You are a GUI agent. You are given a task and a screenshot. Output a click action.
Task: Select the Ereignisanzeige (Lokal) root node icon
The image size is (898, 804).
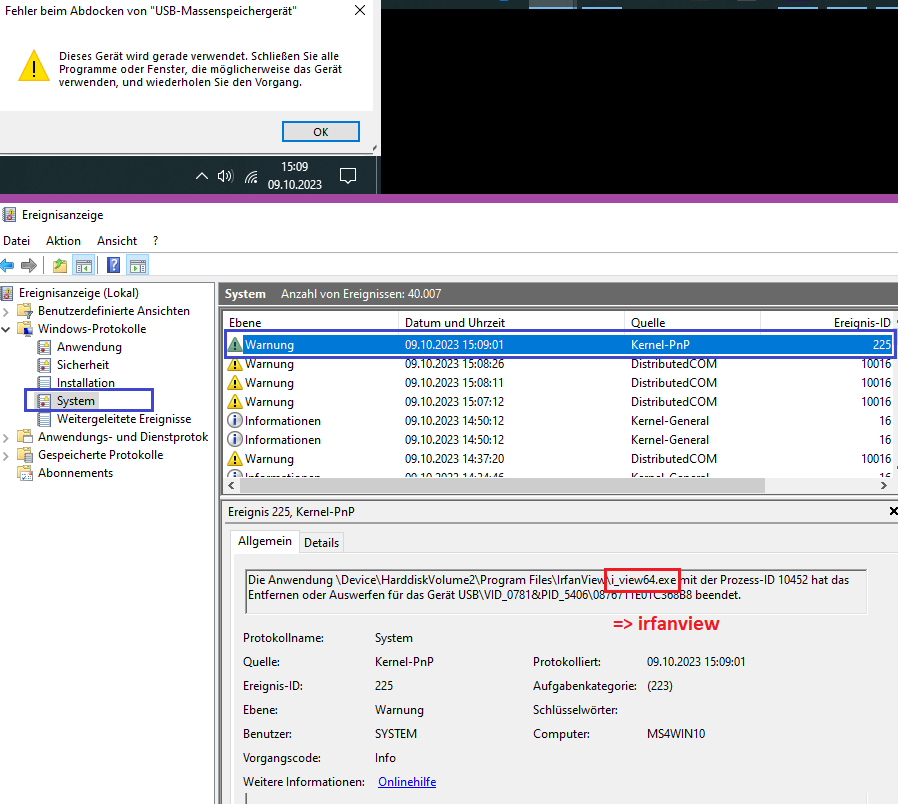pyautogui.click(x=9, y=294)
